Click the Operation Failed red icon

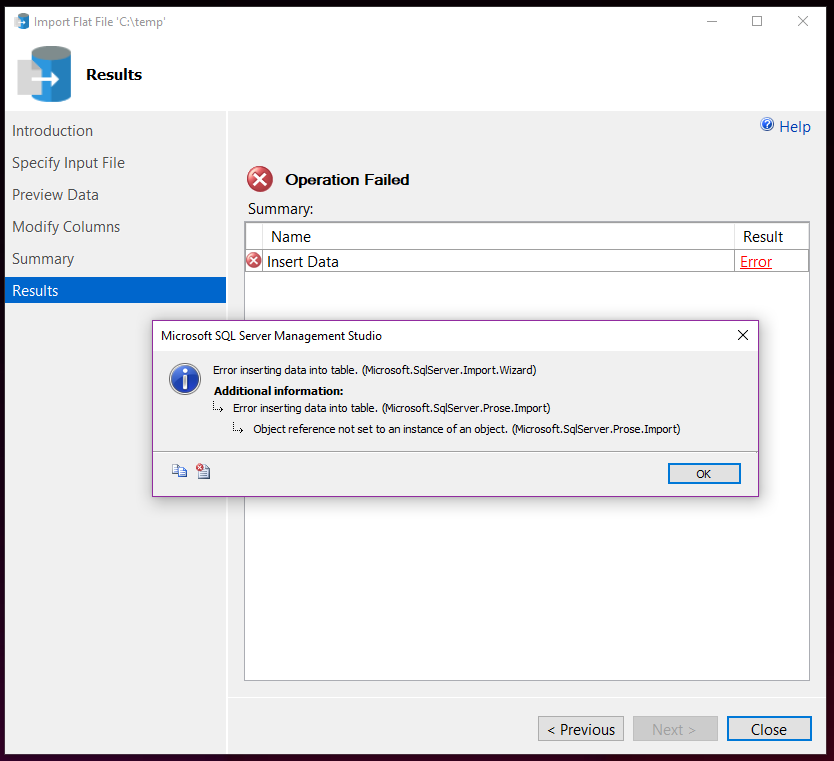(260, 179)
